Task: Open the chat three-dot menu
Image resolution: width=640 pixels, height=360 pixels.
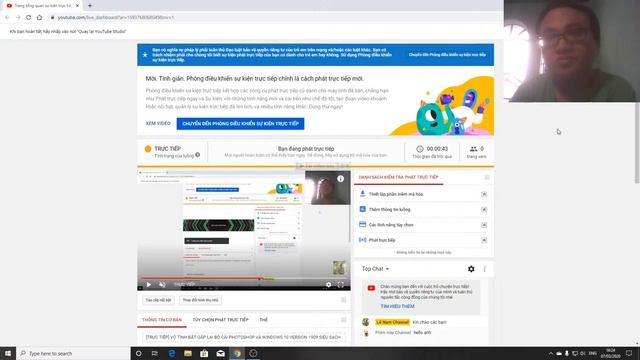Action: [484, 269]
